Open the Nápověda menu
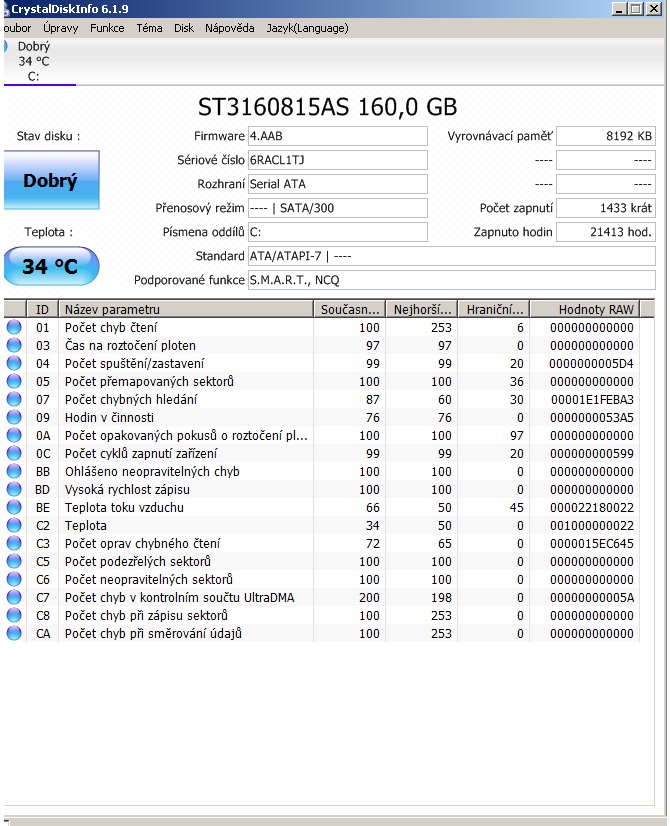 click(x=230, y=28)
